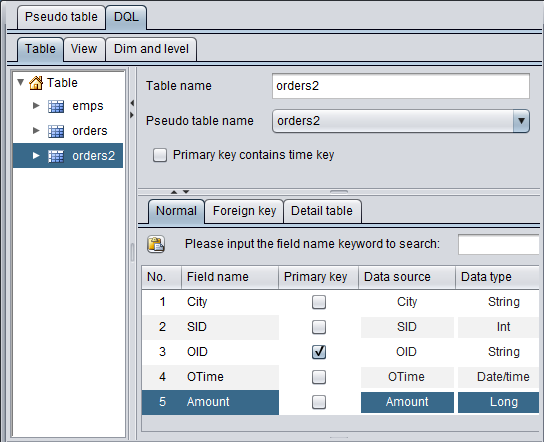
Task: Click the home icon of Table root
Action: click(36, 83)
